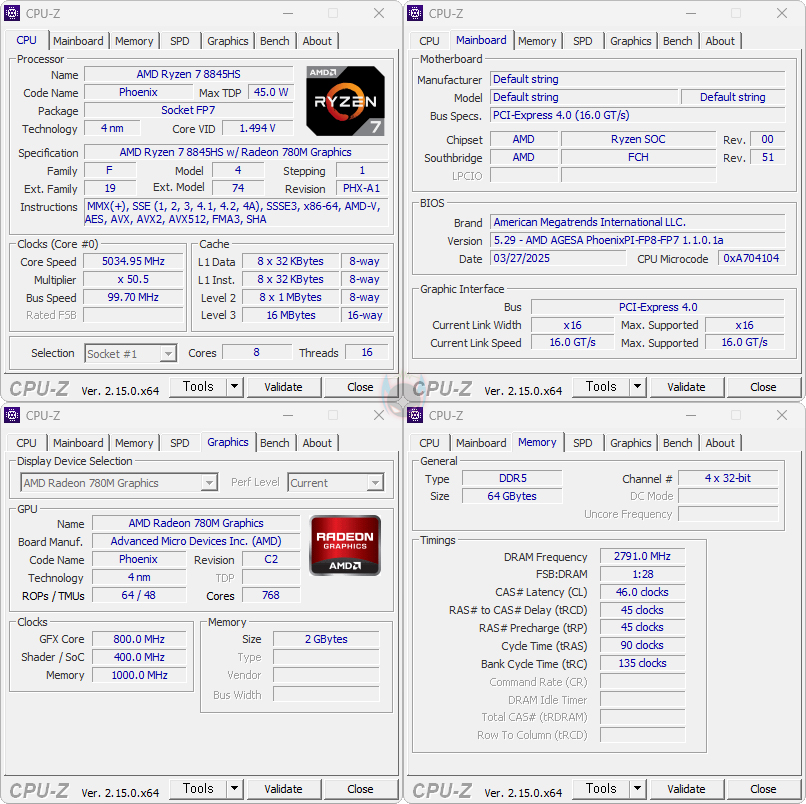Close the top-left CPU-Z window with X
This screenshot has width=806, height=804.
click(x=379, y=13)
